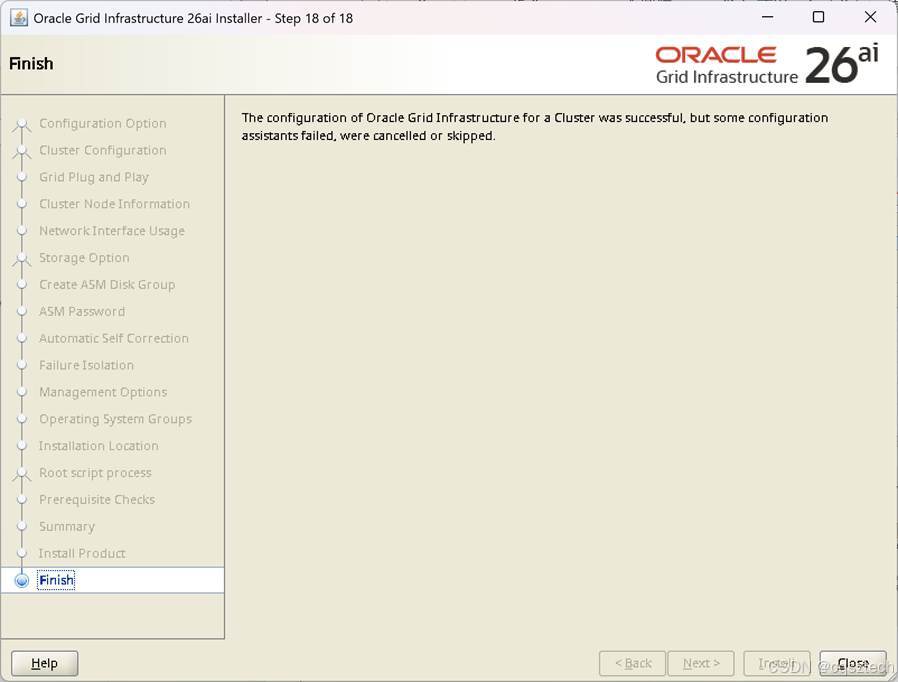Screen dimensions: 898x682
Task: Select the Install Product step
Action: [82, 553]
